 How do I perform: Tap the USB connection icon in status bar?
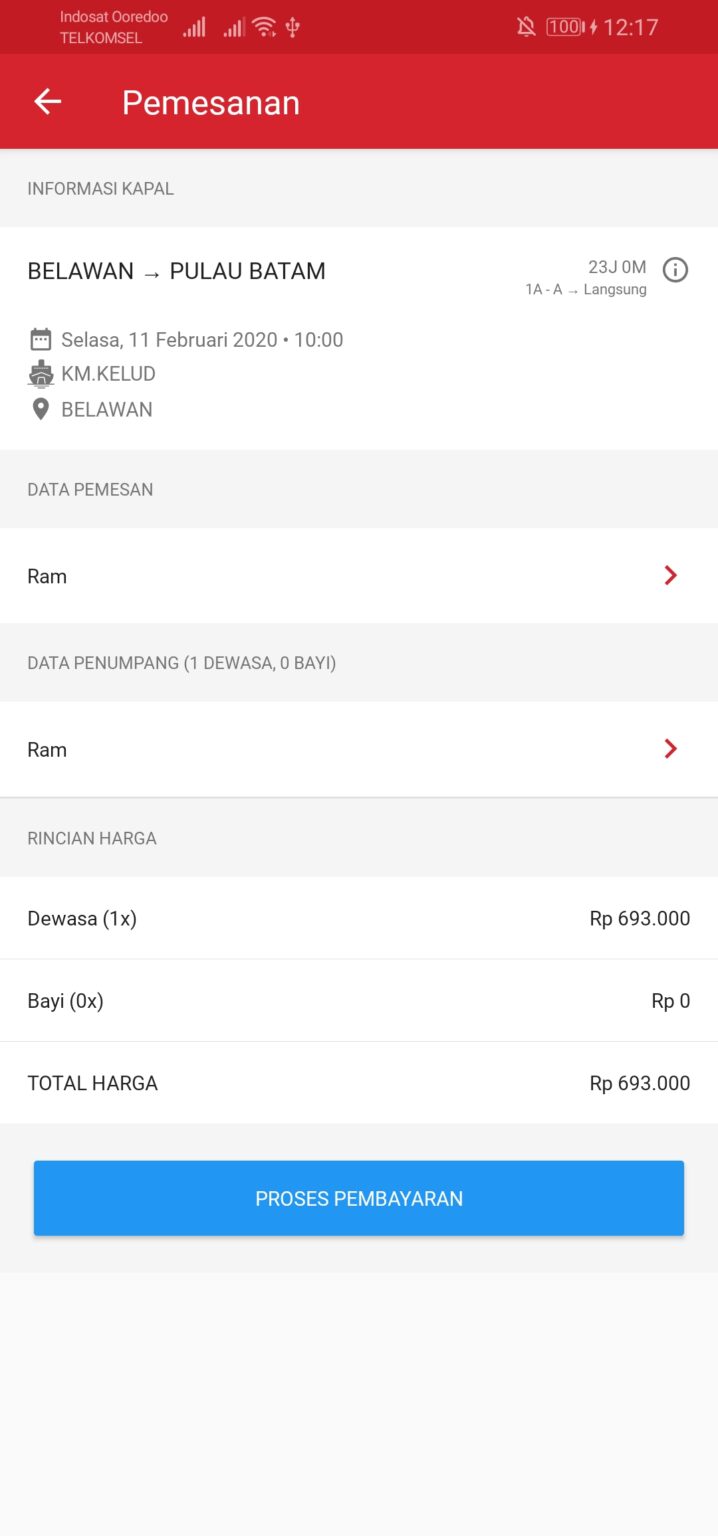pos(293,27)
